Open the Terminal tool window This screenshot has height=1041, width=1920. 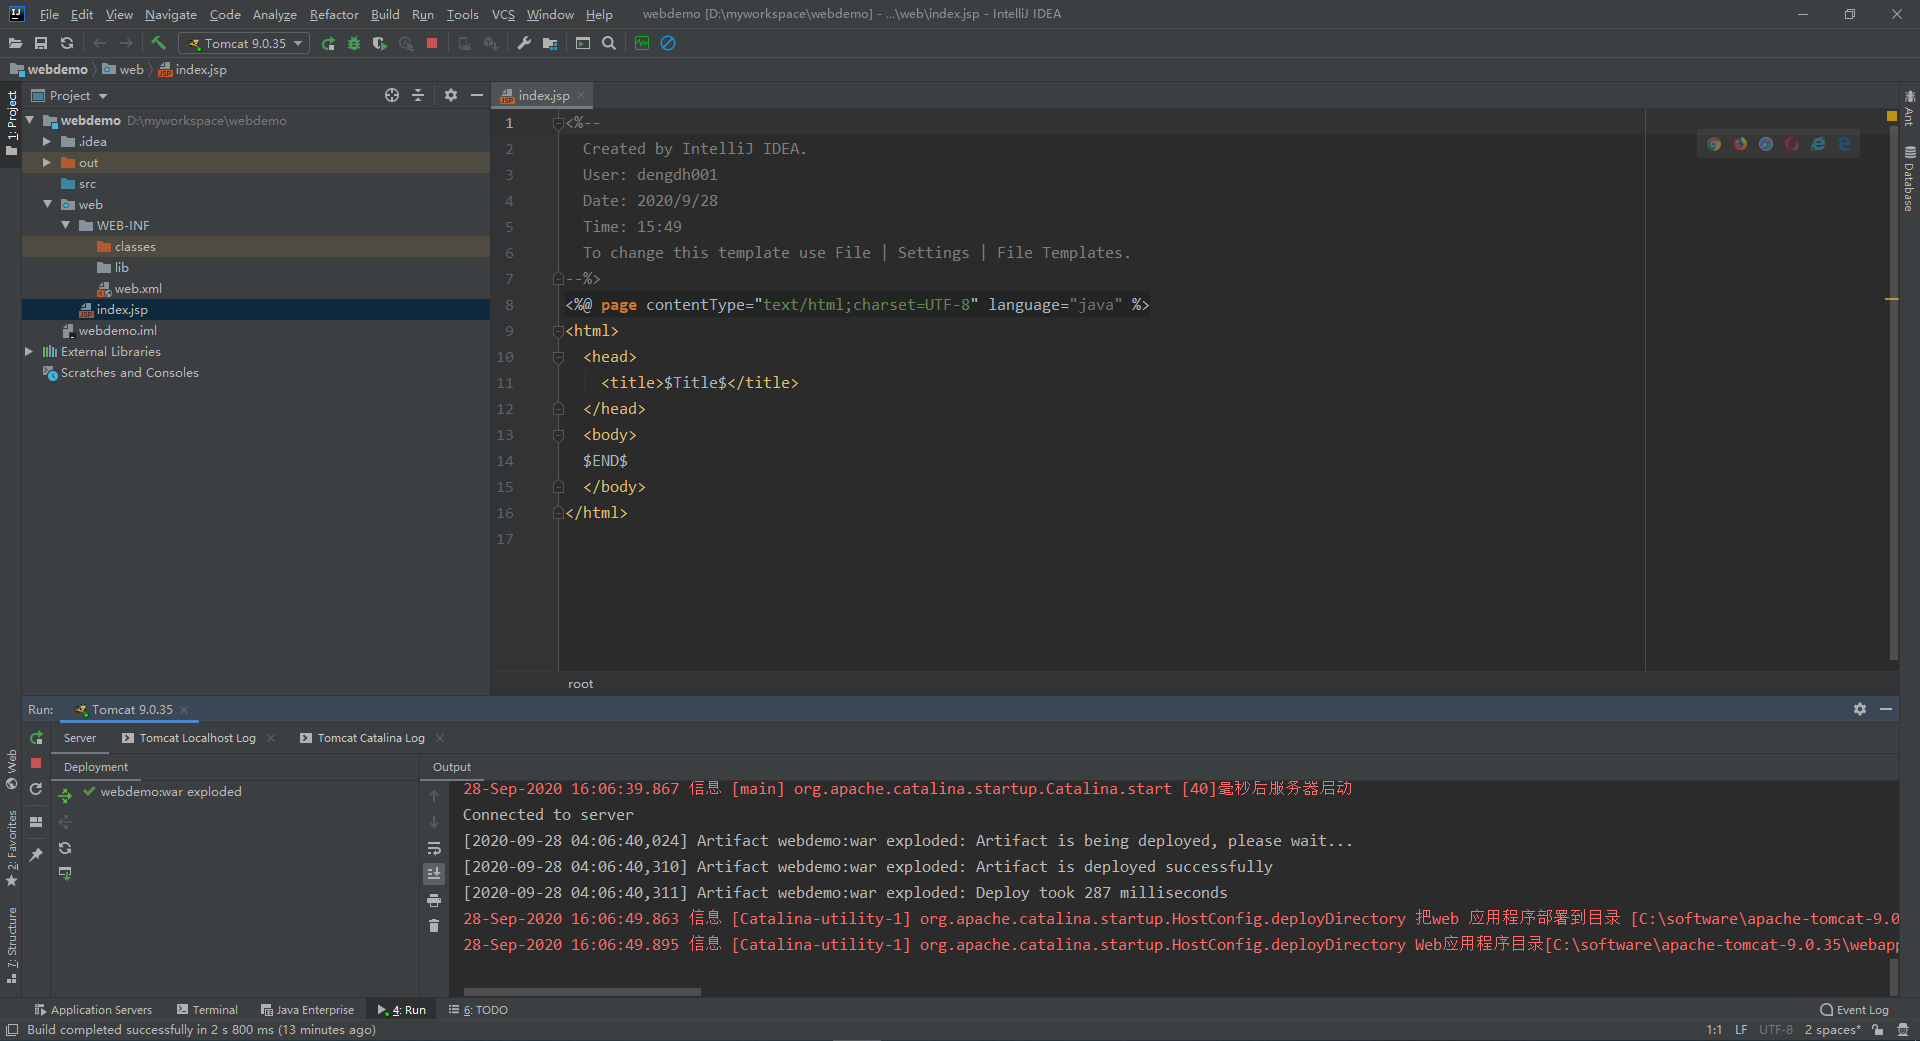(207, 1010)
